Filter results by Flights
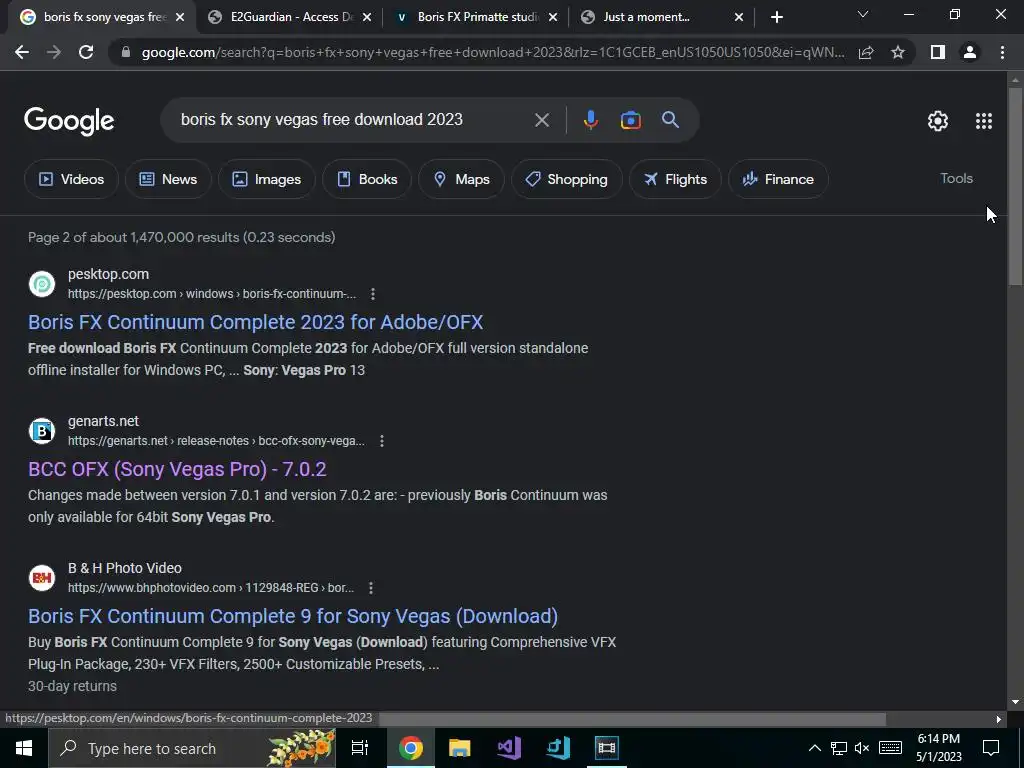Image resolution: width=1024 pixels, height=768 pixels. (675, 179)
